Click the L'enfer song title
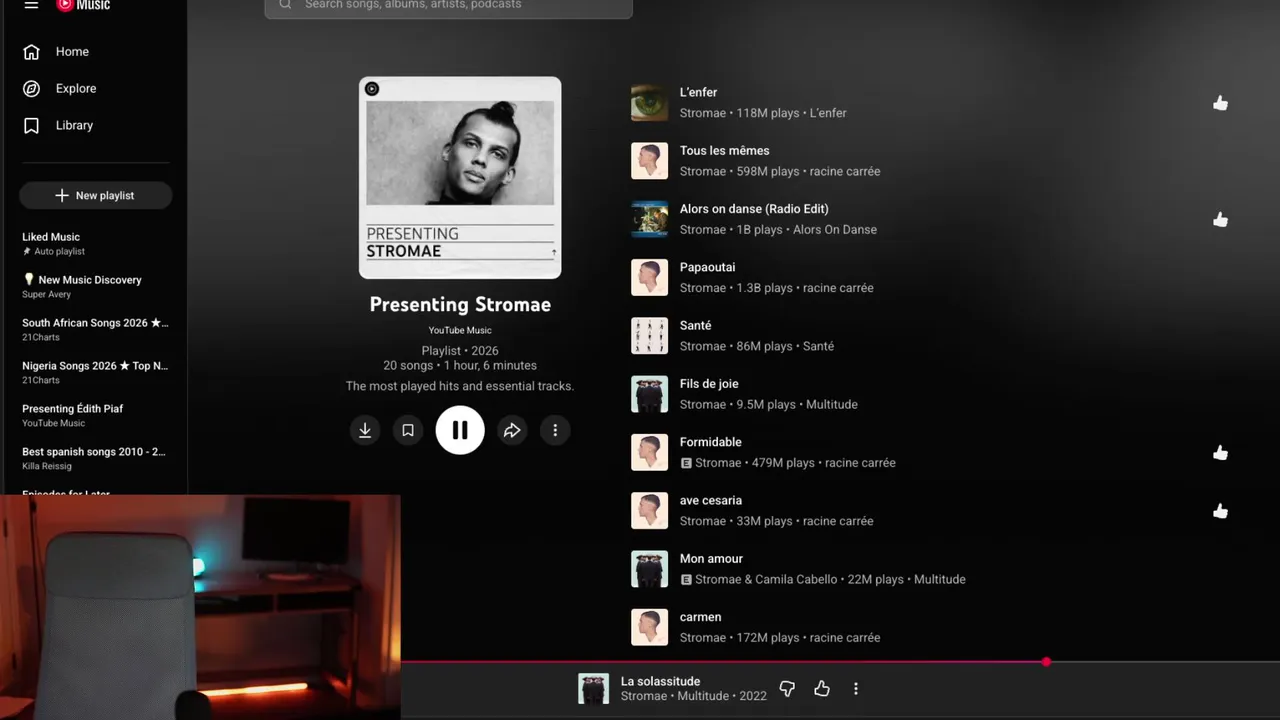Viewport: 1280px width, 720px height. point(698,92)
